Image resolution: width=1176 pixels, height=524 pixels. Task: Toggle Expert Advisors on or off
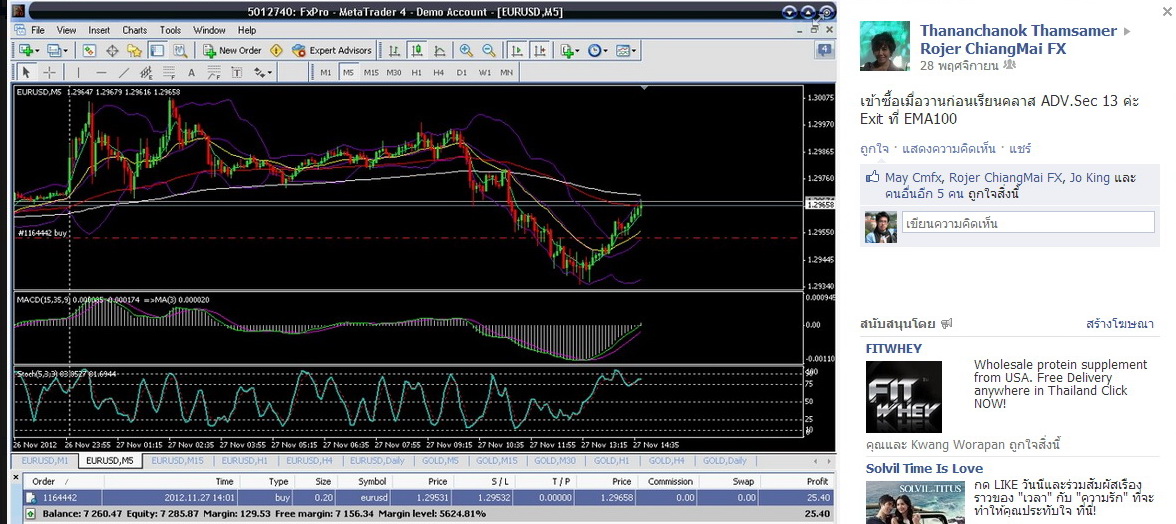332,51
